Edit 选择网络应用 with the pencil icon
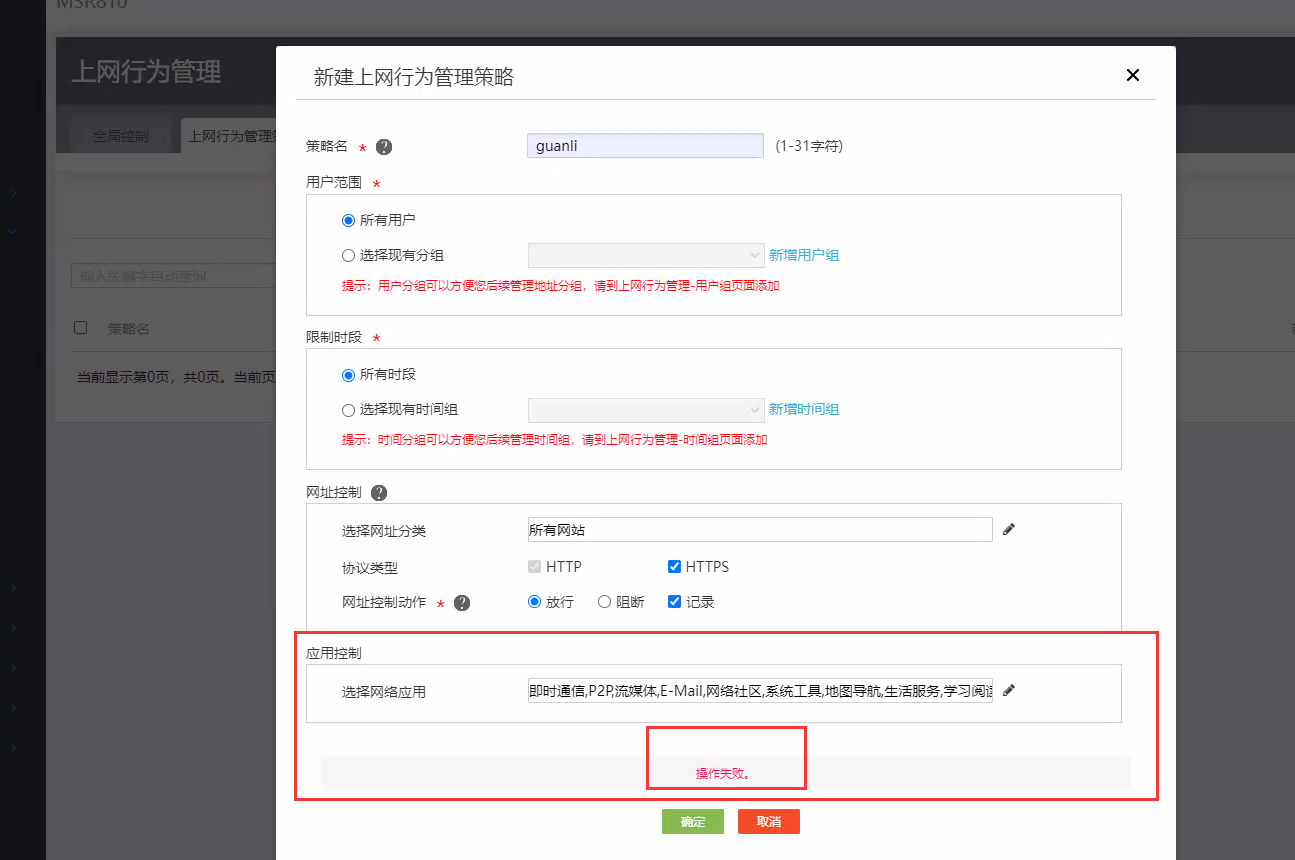1295x860 pixels. (1009, 690)
